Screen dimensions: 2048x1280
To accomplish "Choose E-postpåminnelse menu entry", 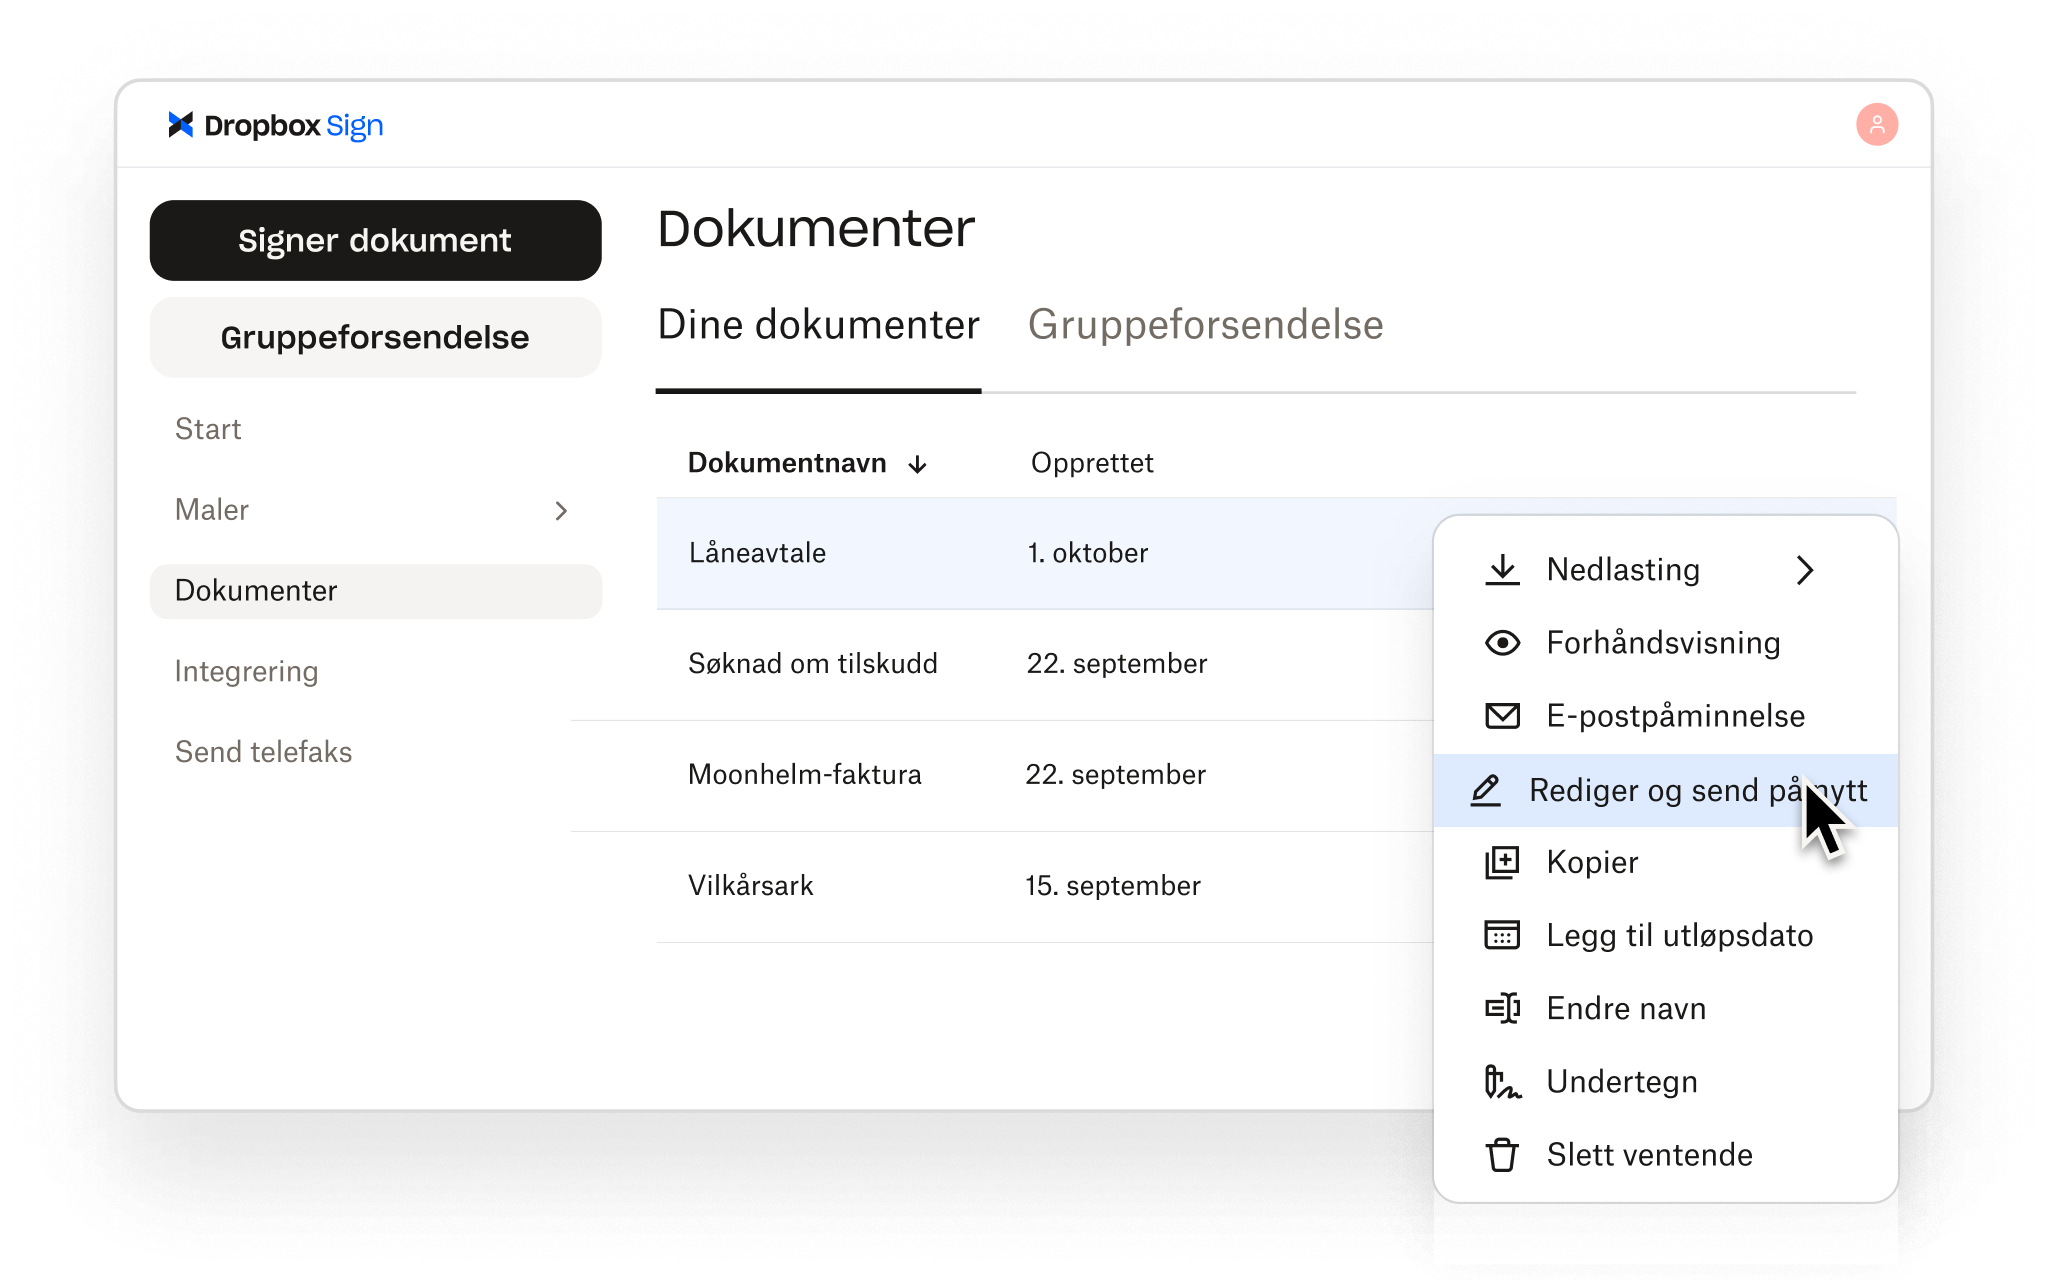I will click(x=1665, y=716).
